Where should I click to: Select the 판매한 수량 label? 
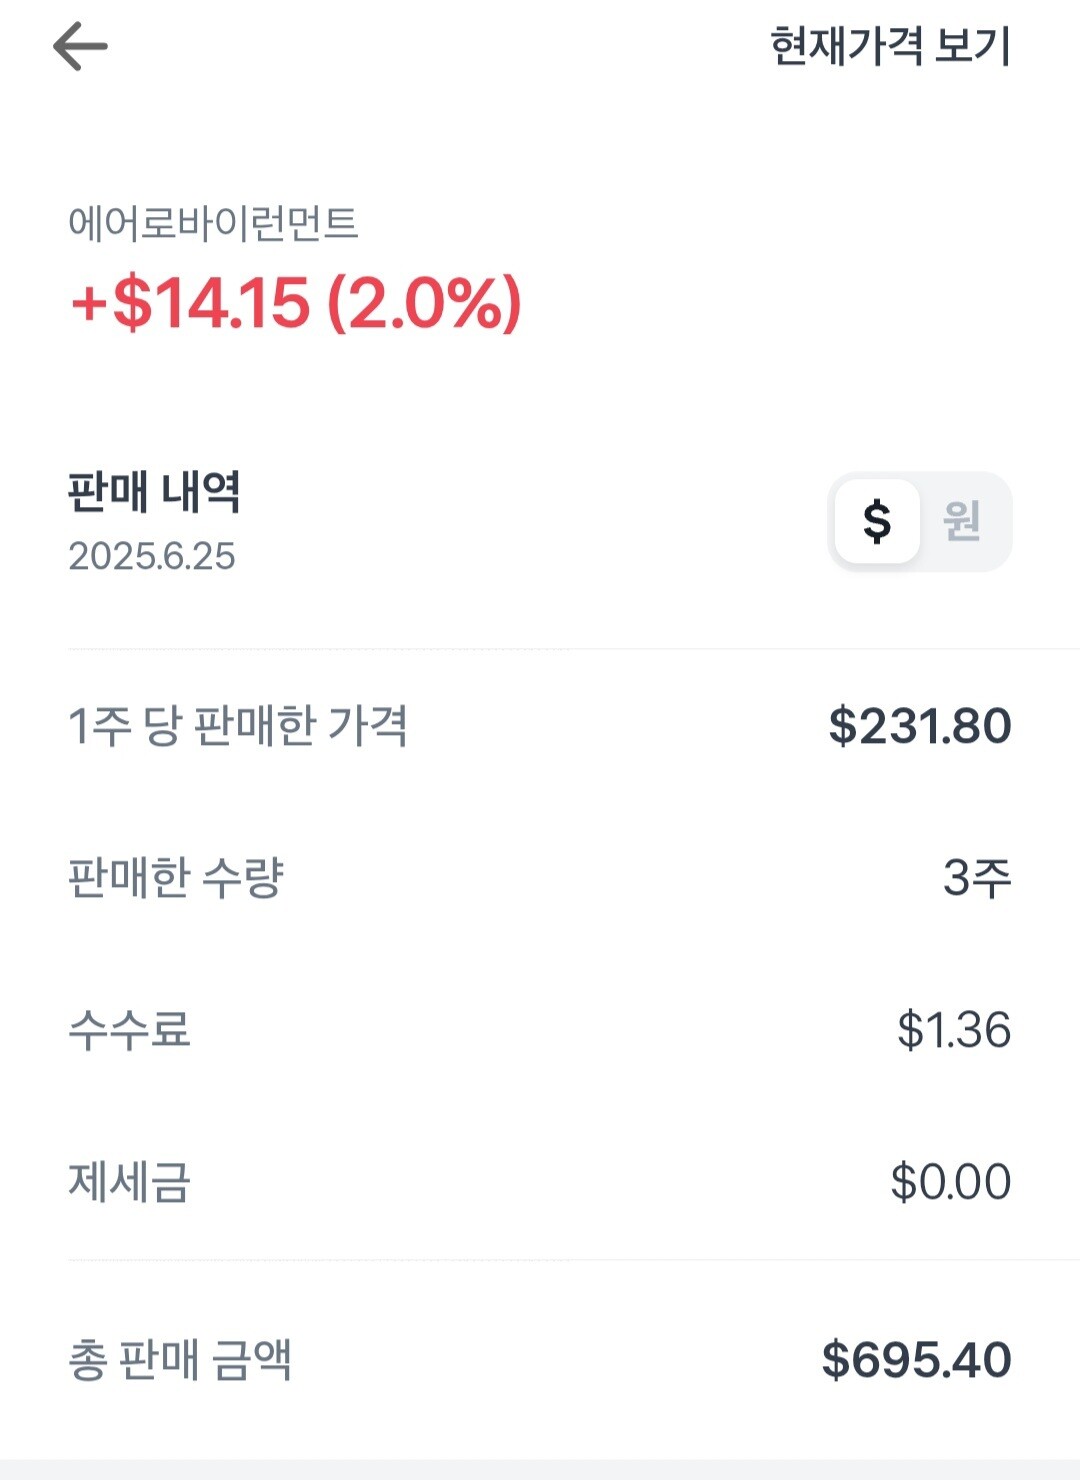coord(176,878)
